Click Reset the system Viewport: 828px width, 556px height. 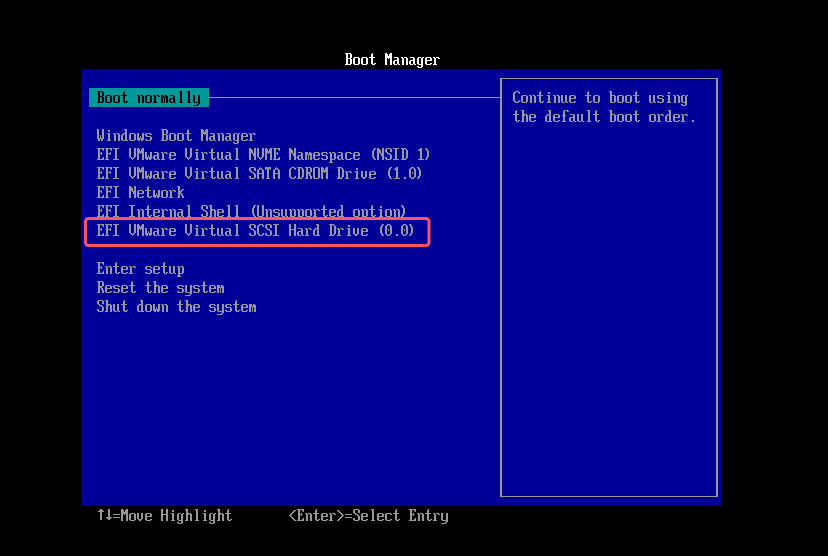(160, 288)
